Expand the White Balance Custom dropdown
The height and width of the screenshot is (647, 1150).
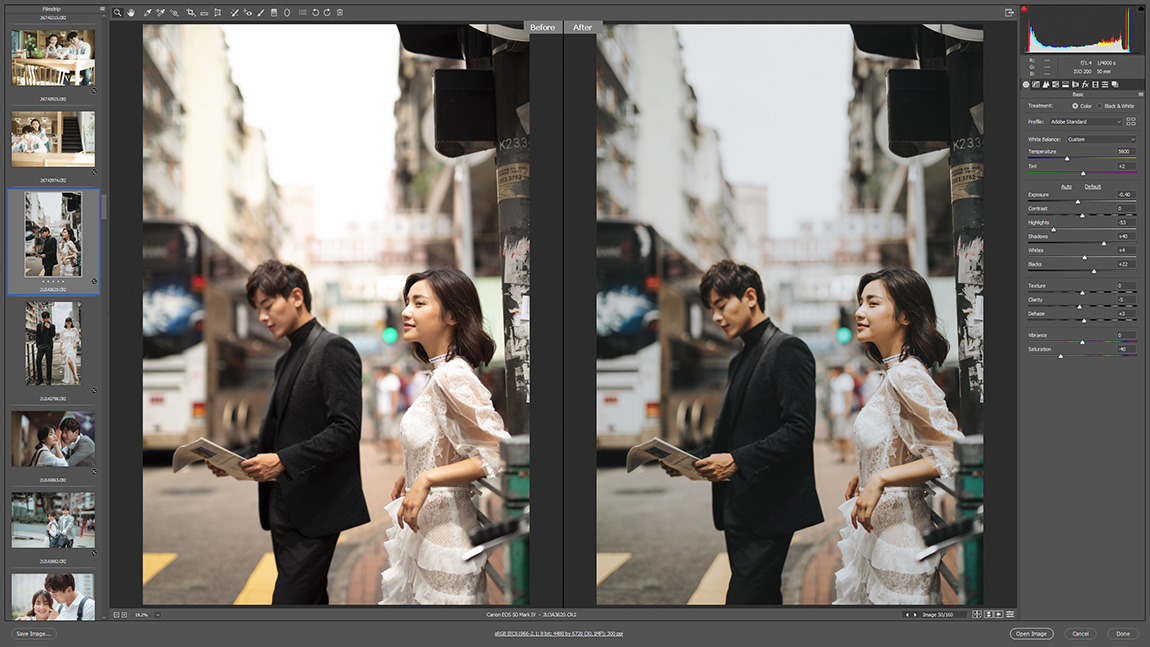[1100, 139]
